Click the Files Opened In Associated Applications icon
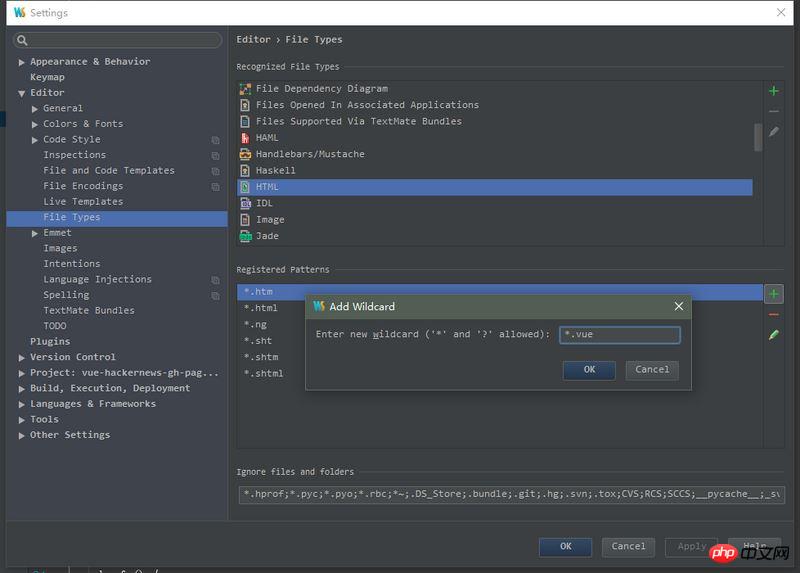This screenshot has width=800, height=573. pyautogui.click(x=245, y=105)
